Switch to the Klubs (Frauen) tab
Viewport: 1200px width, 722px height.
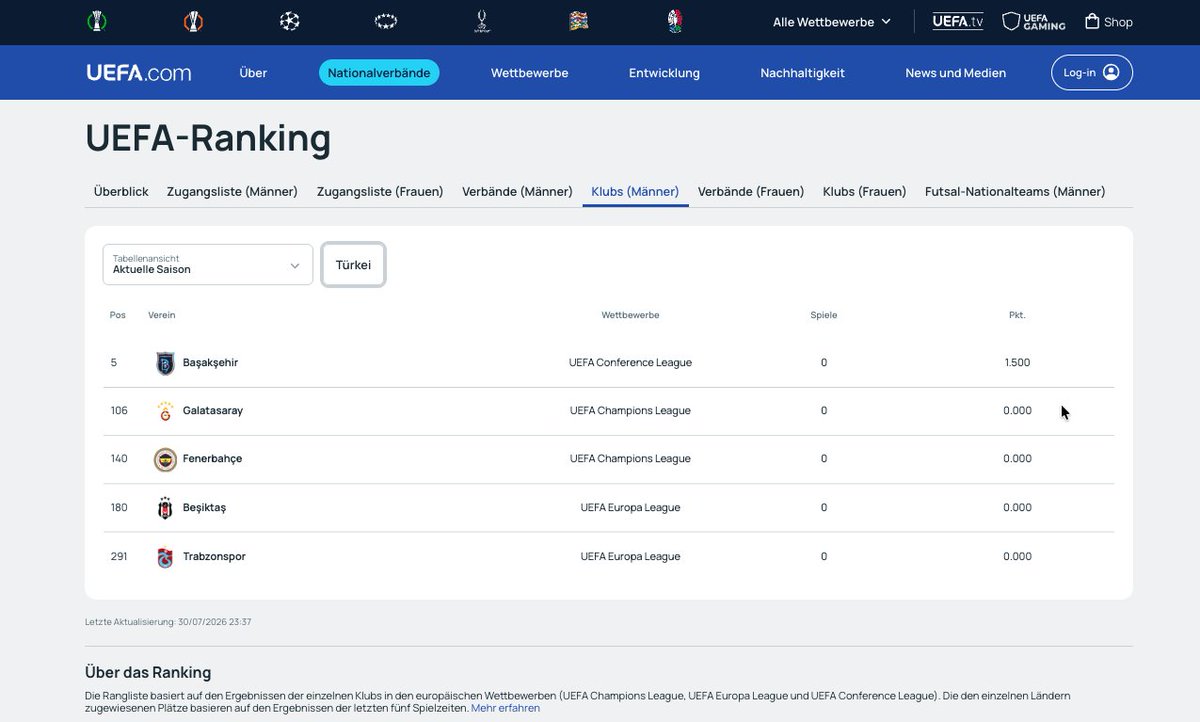(x=864, y=191)
